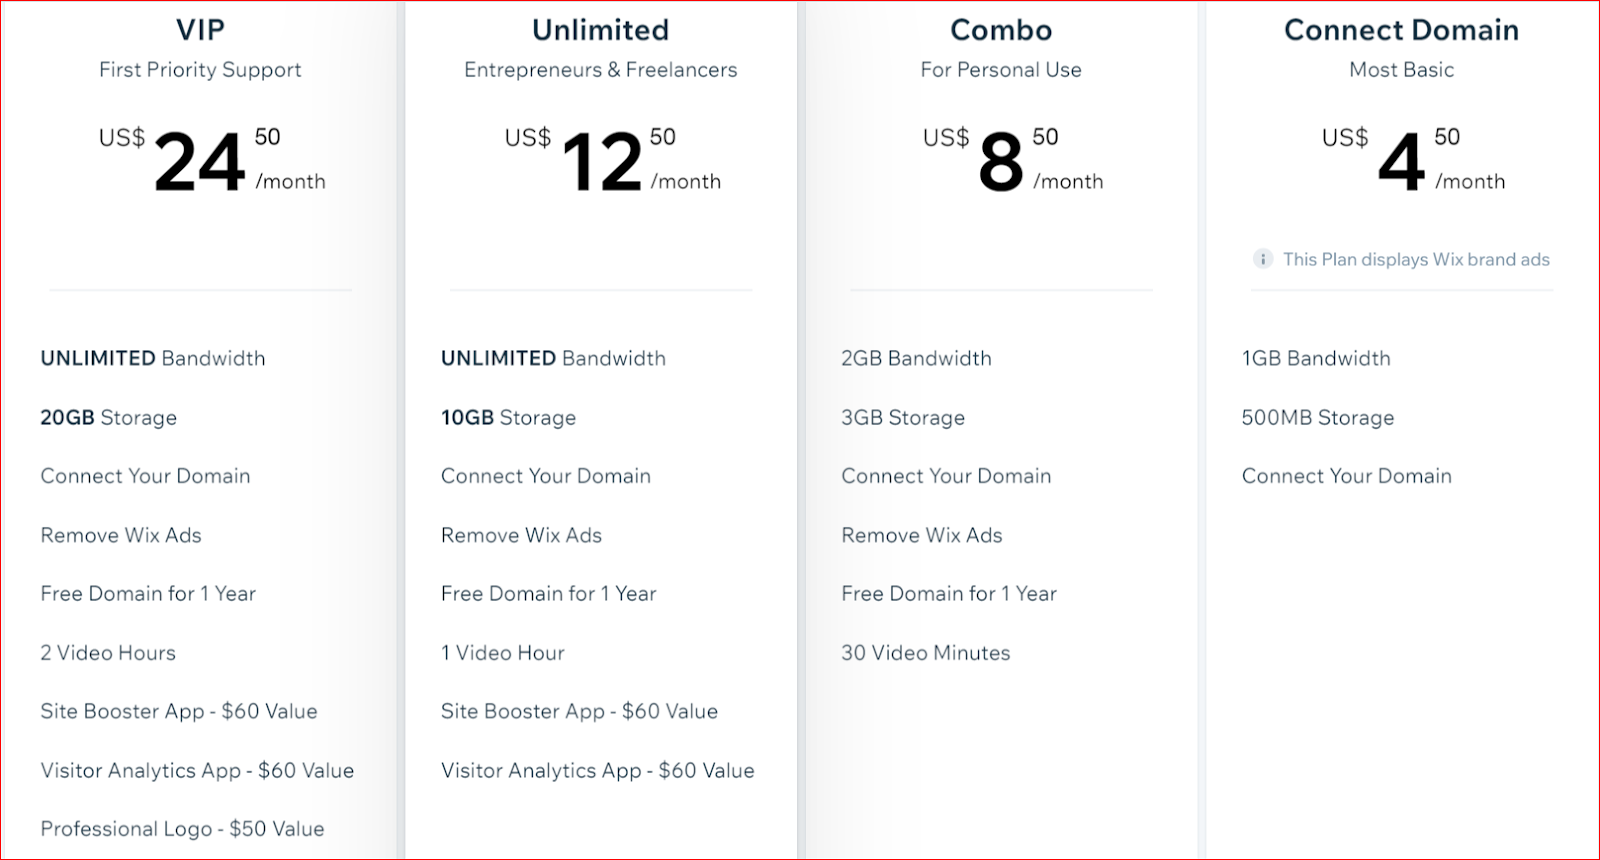1600x860 pixels.
Task: Choose the Combo plan heading
Action: tap(1001, 30)
